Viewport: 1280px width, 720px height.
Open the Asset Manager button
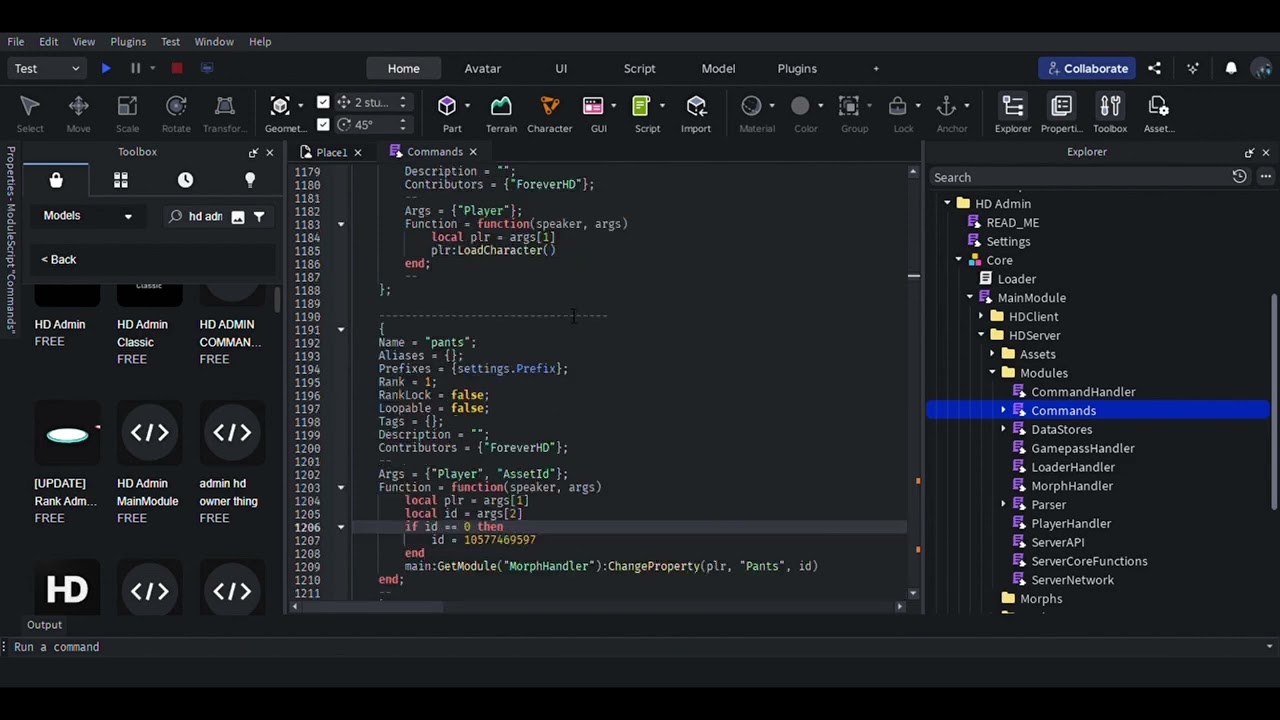[1158, 112]
